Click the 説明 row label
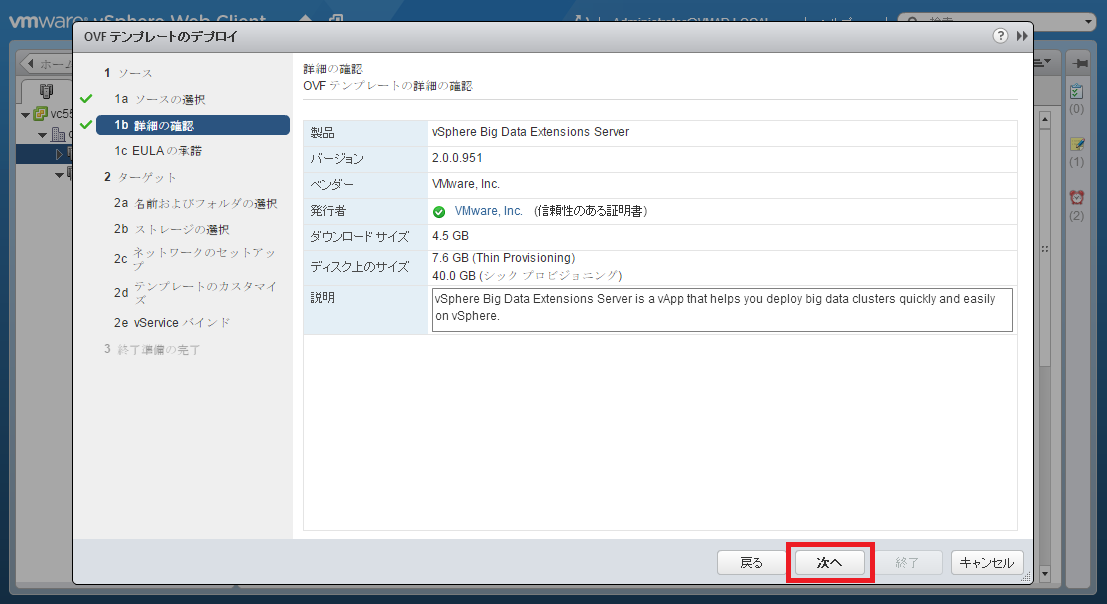The height and width of the screenshot is (604, 1107). pyautogui.click(x=323, y=298)
